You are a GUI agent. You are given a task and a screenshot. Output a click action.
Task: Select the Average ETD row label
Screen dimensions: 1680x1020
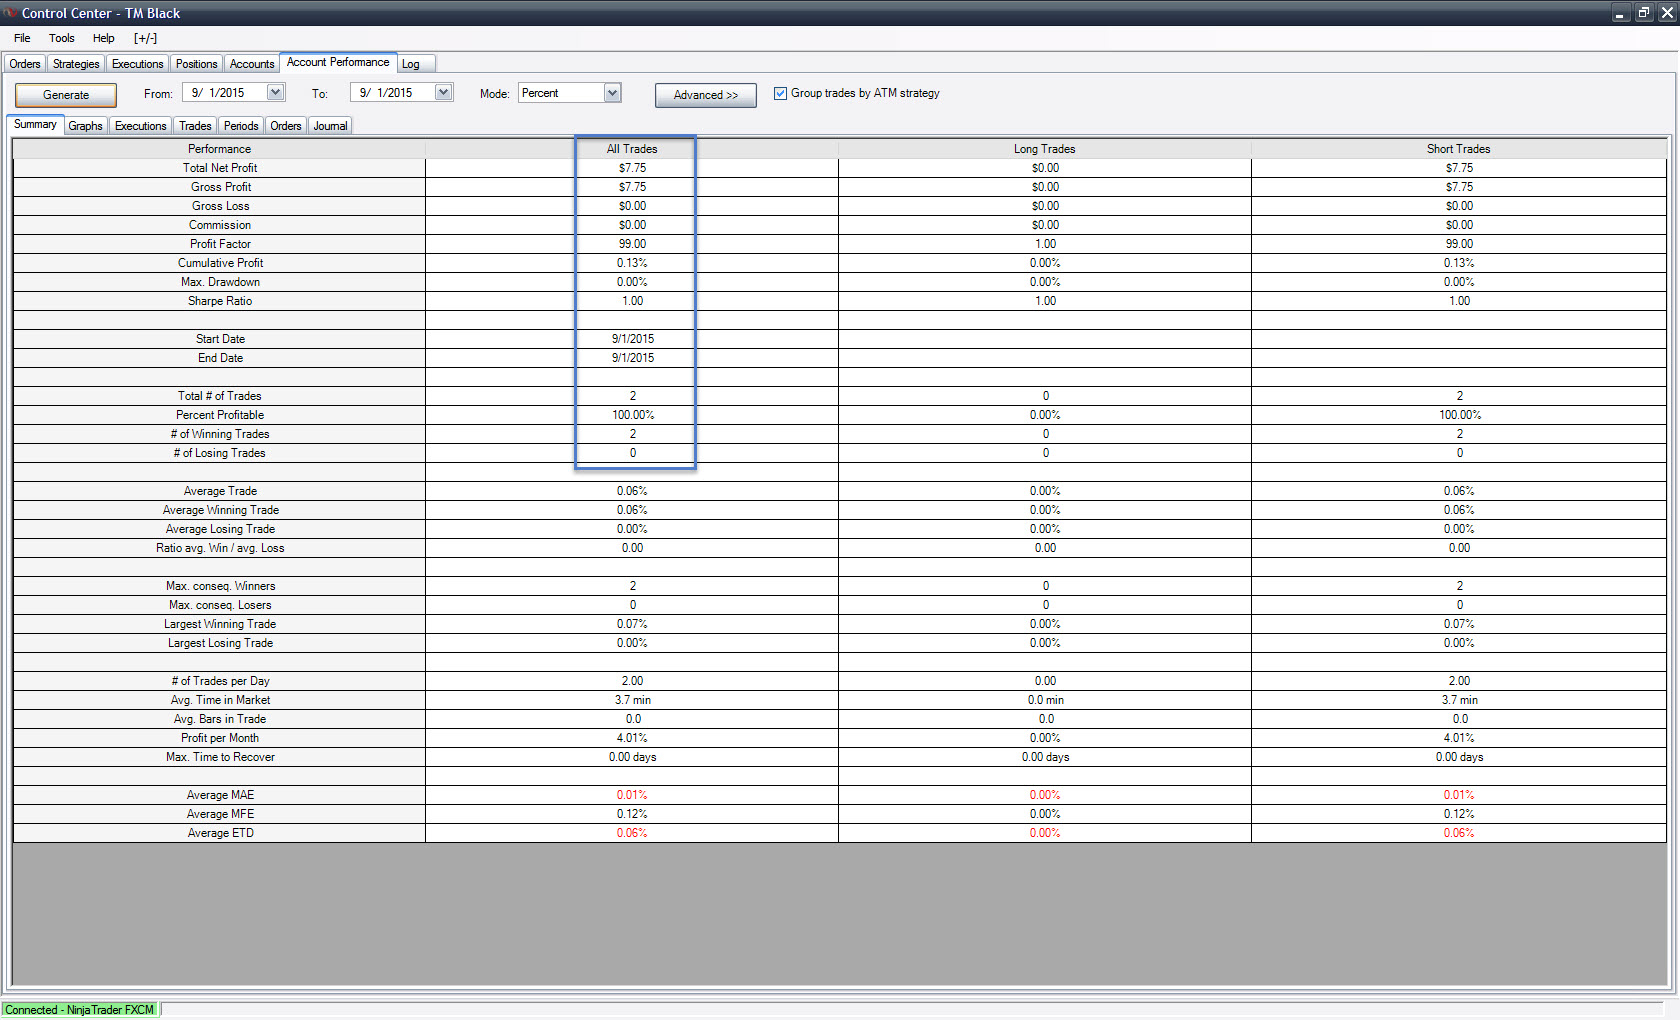click(x=221, y=833)
